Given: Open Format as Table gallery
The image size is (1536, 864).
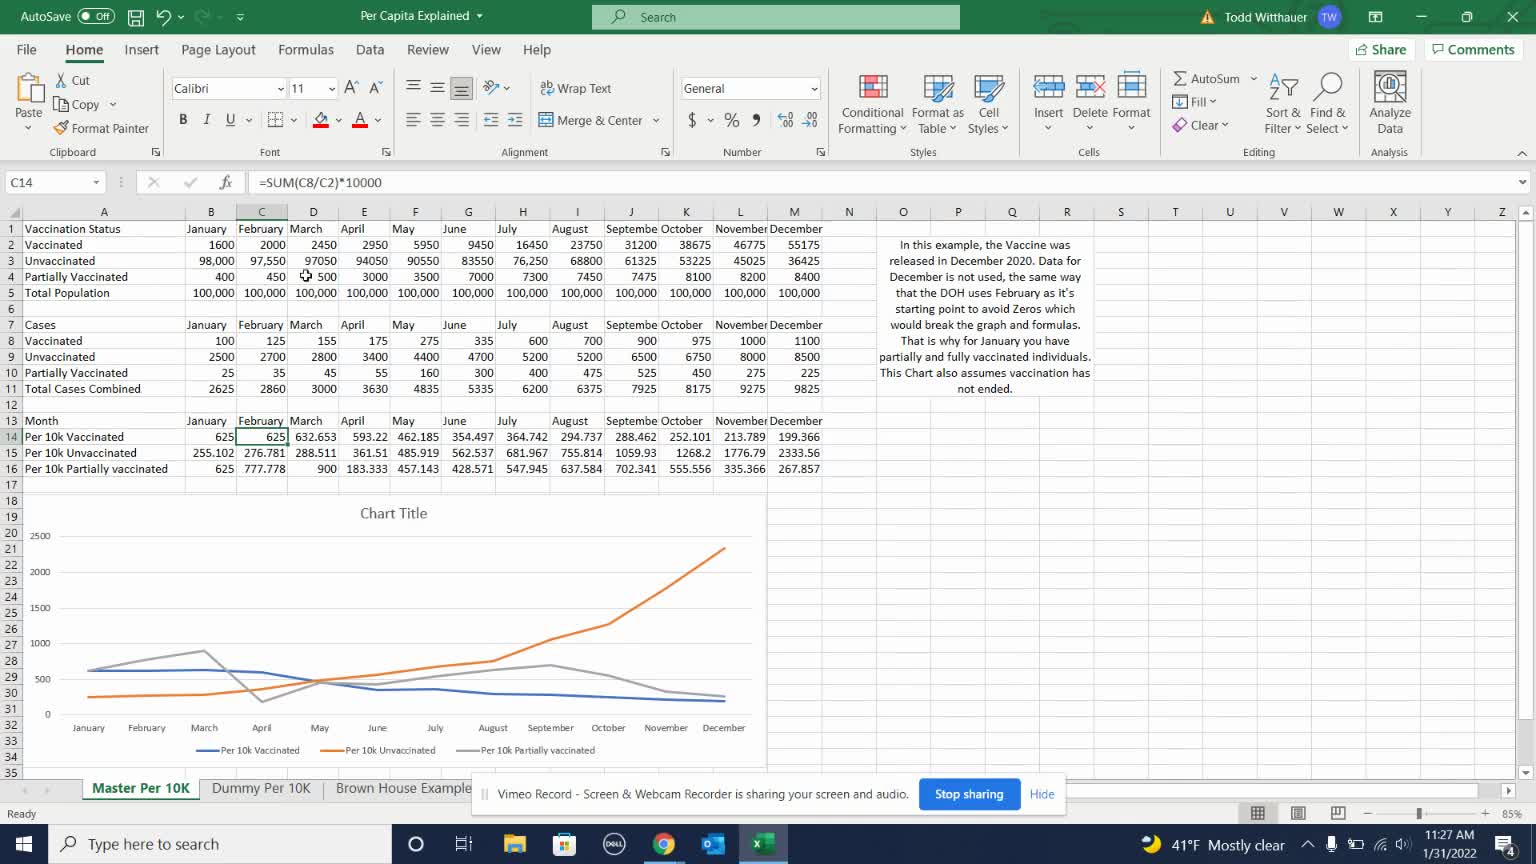Looking at the screenshot, I should (937, 104).
